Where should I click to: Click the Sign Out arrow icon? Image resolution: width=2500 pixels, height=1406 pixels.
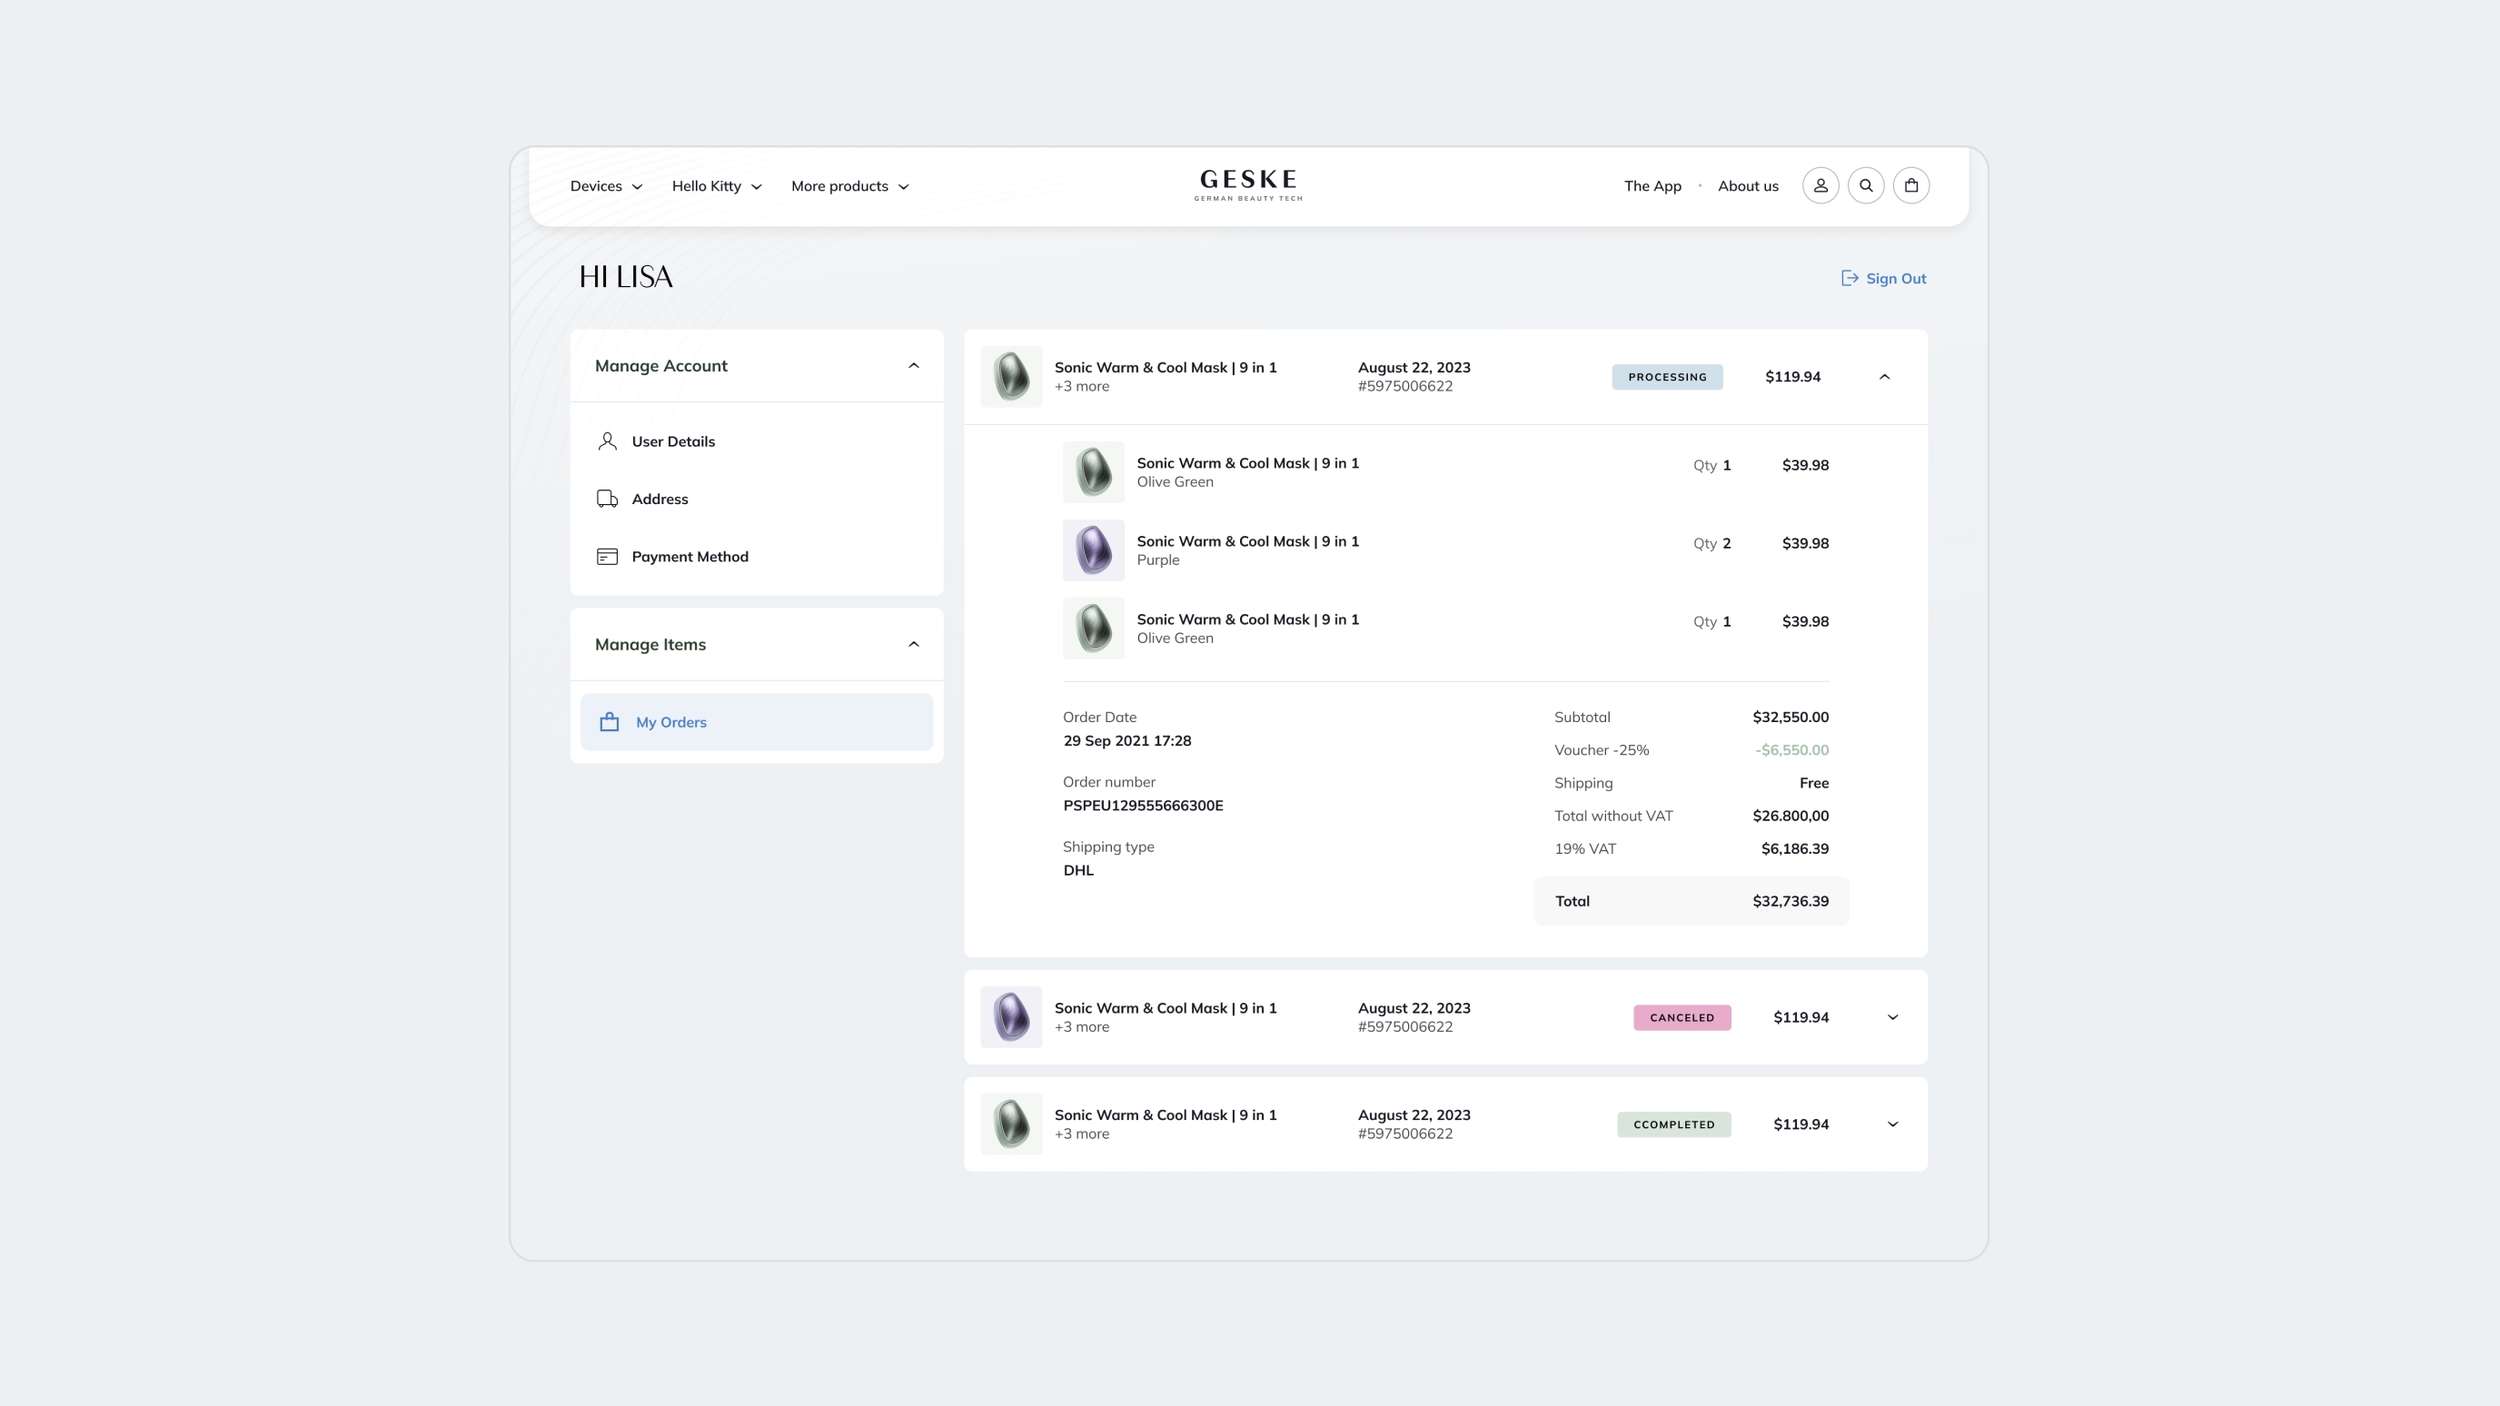(x=1850, y=278)
